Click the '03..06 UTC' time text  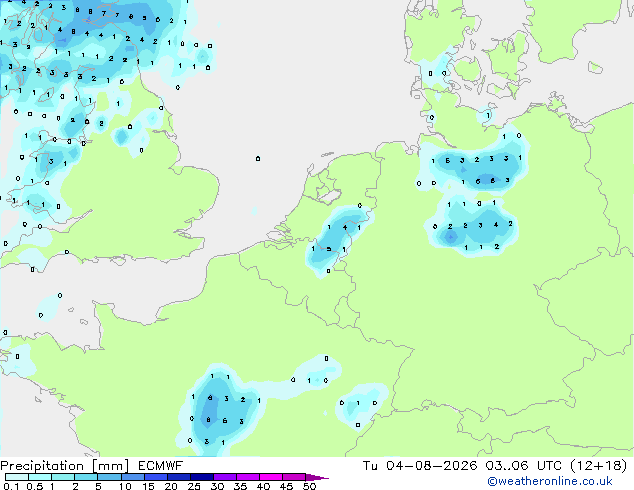[x=524, y=466]
